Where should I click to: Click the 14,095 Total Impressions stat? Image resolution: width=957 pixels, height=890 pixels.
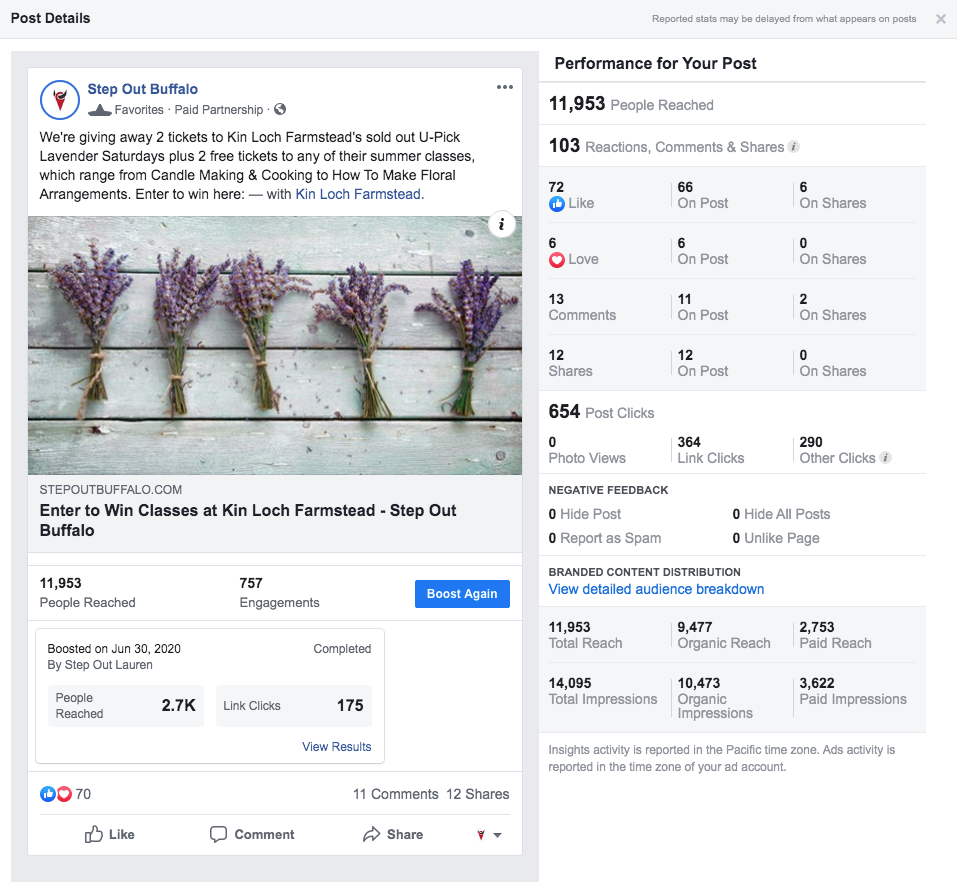pyautogui.click(x=603, y=691)
